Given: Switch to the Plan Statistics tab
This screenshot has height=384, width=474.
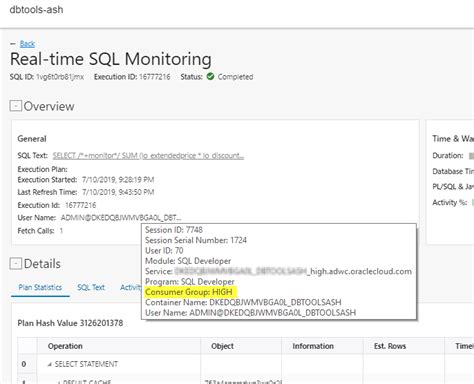Looking at the screenshot, I should (x=40, y=287).
